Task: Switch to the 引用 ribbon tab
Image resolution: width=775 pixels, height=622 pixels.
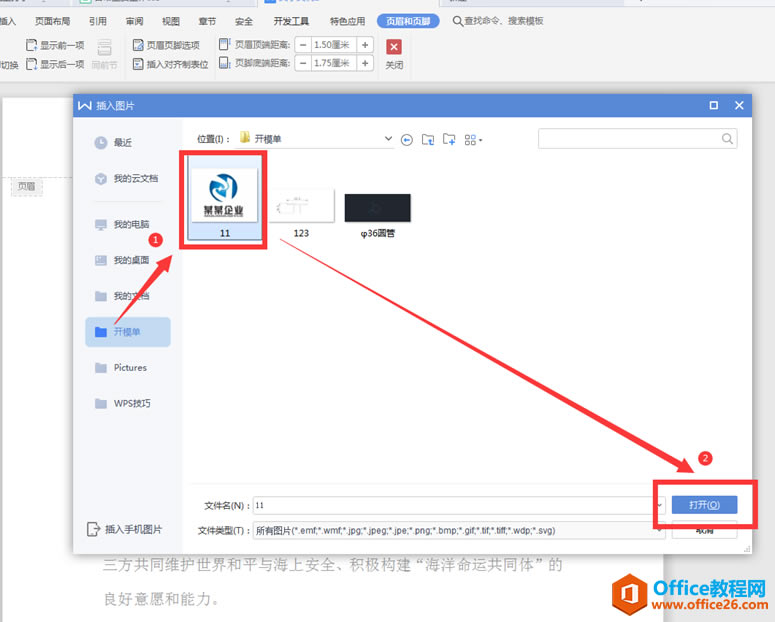Action: (x=98, y=21)
